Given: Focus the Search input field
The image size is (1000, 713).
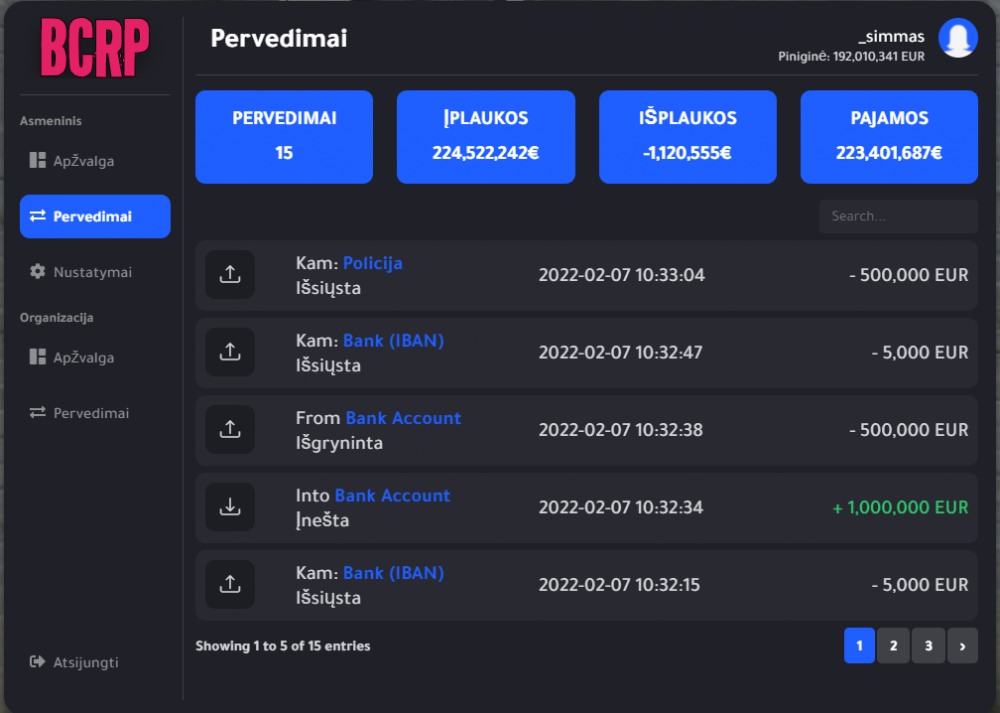Looking at the screenshot, I should tap(897, 216).
